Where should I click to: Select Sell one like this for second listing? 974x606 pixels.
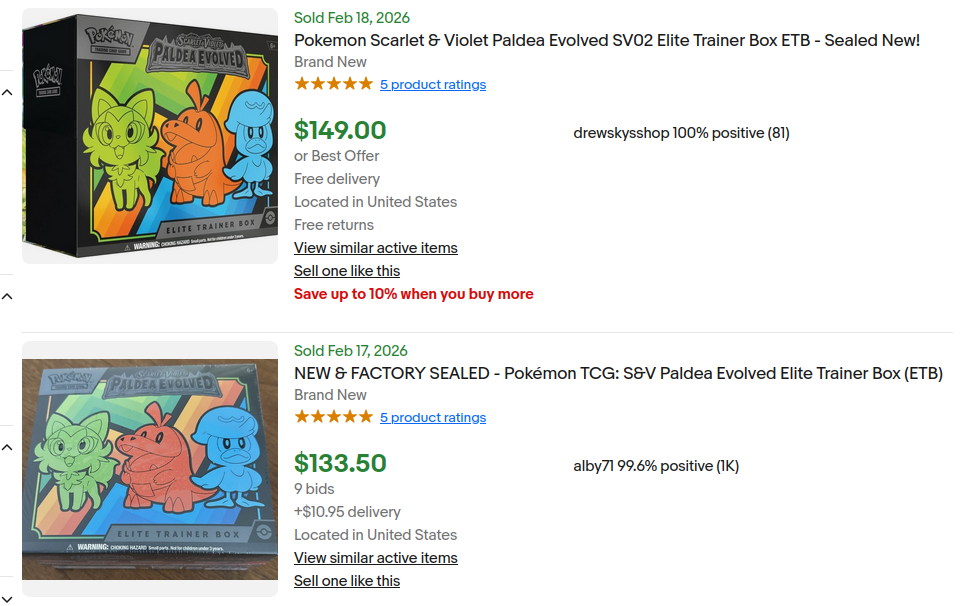point(346,581)
